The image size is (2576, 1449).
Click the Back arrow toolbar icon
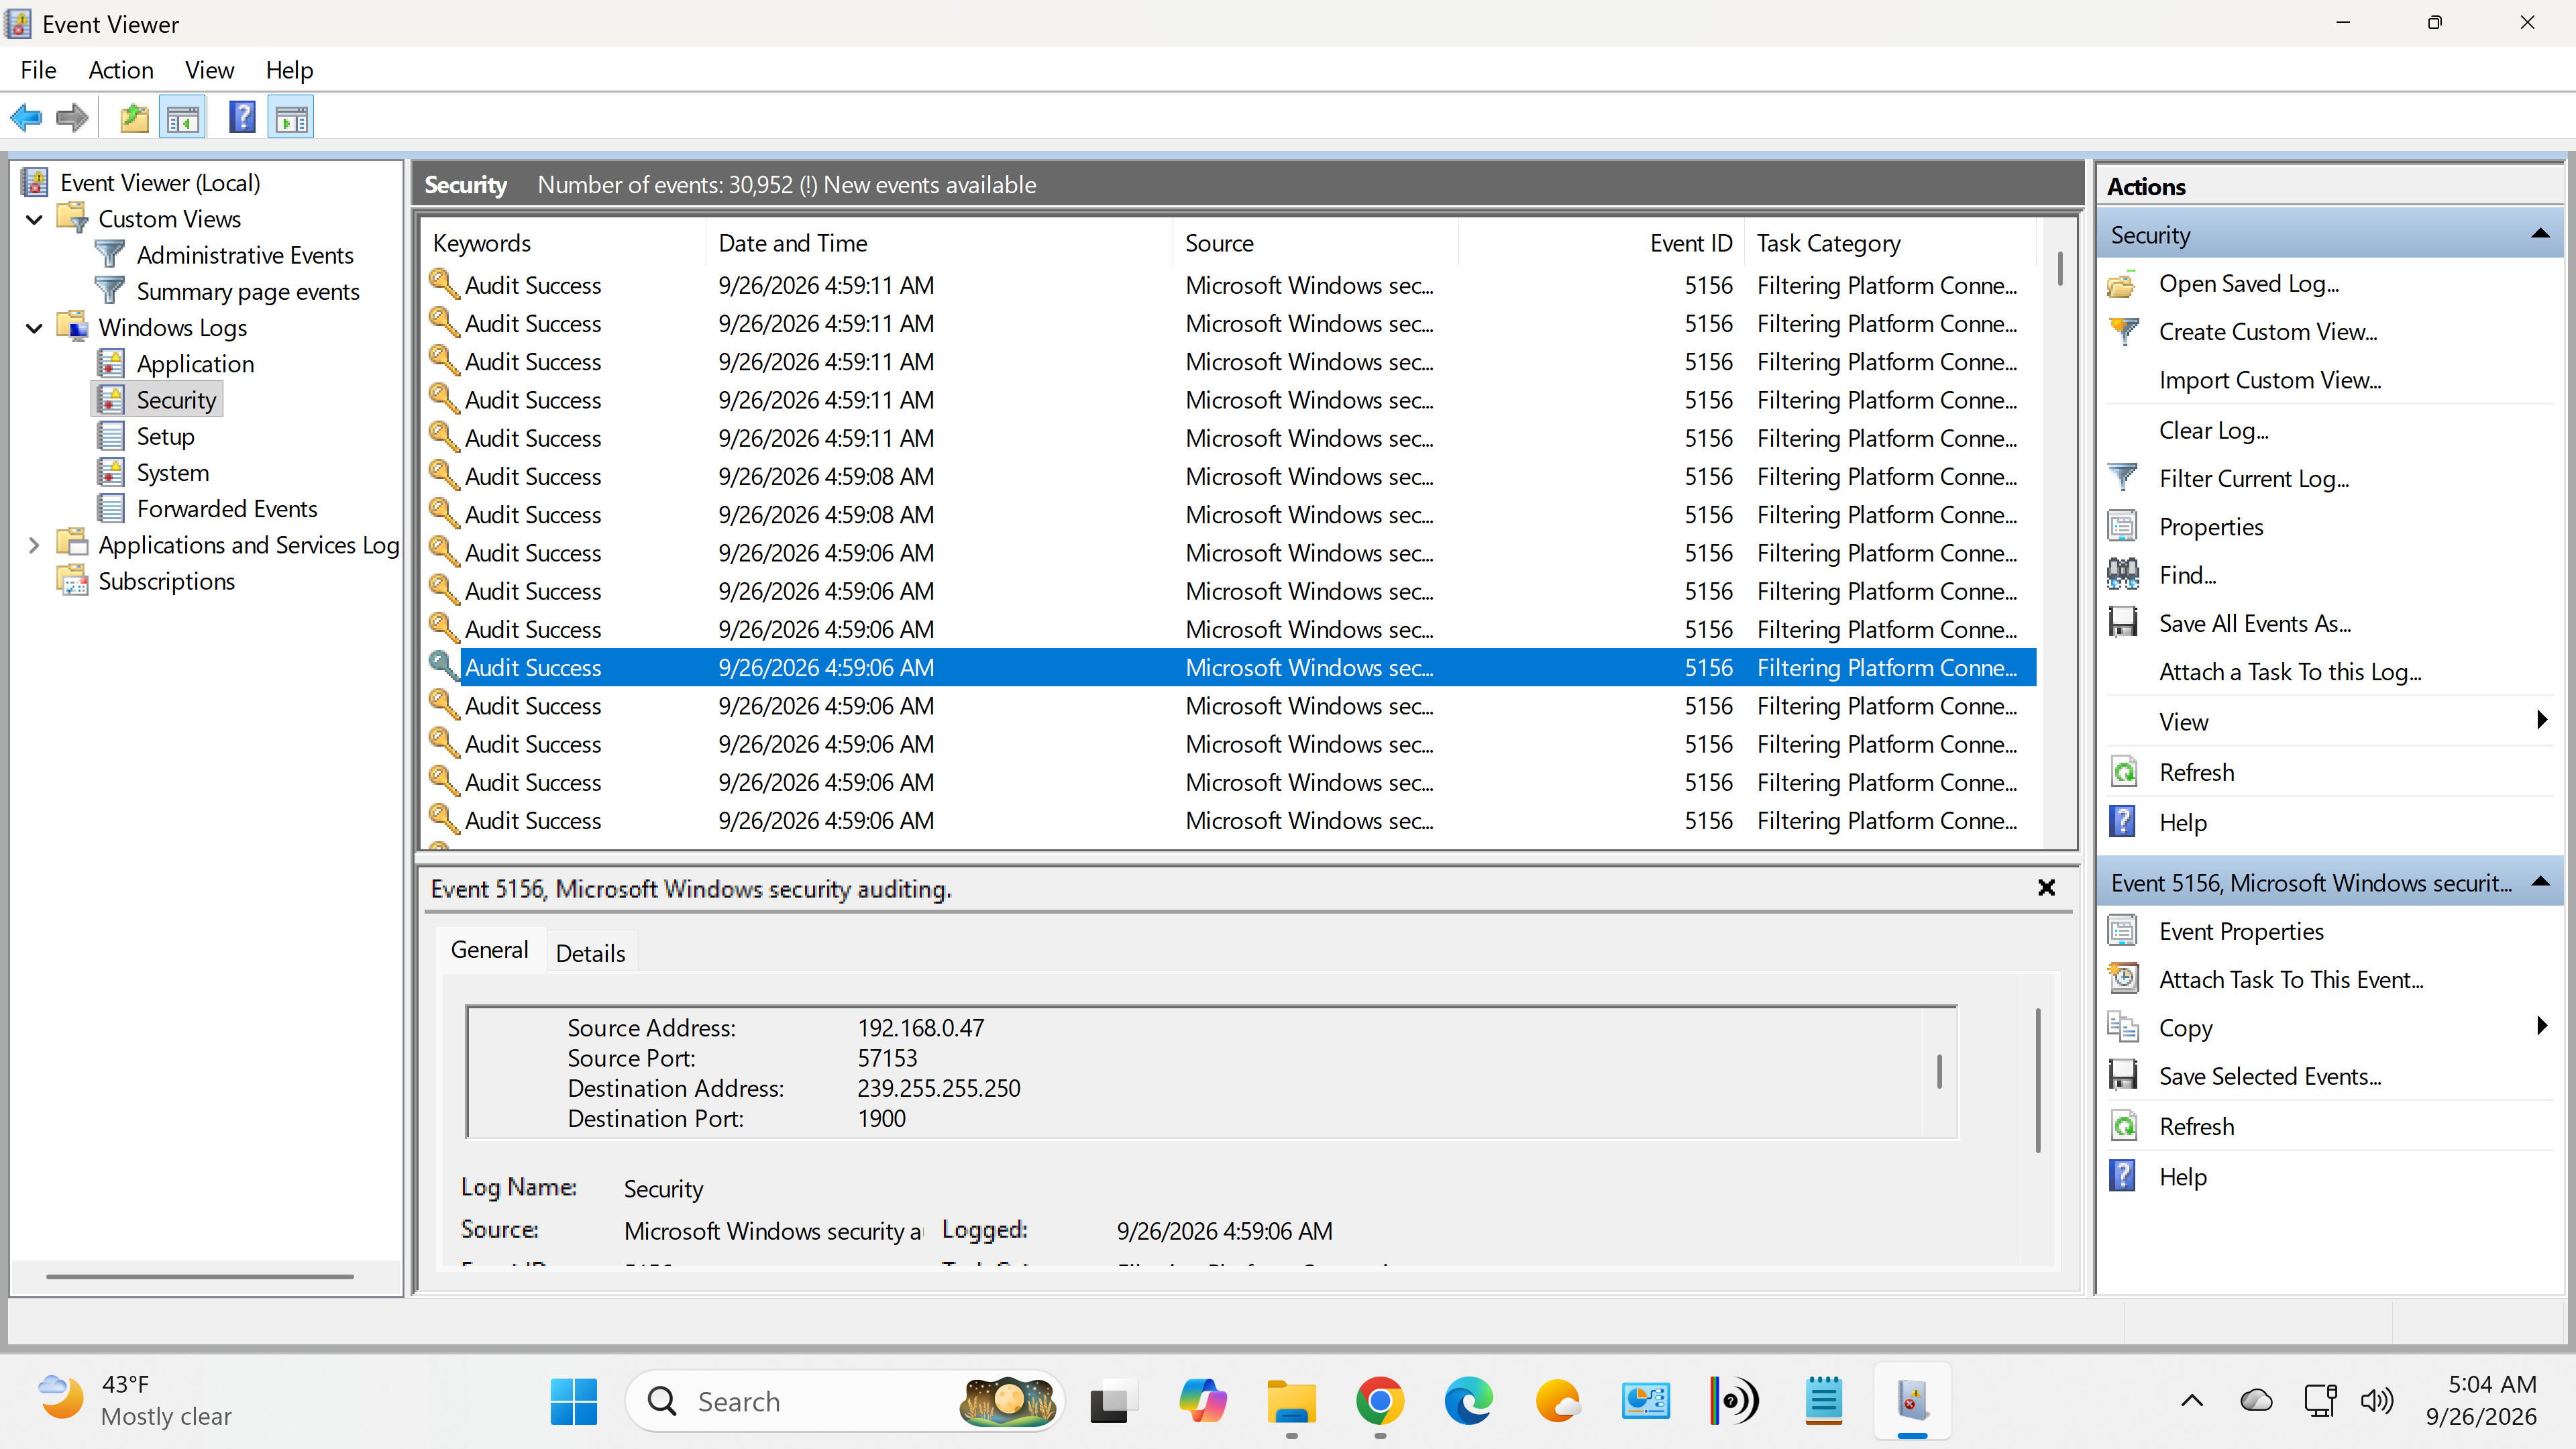click(26, 118)
